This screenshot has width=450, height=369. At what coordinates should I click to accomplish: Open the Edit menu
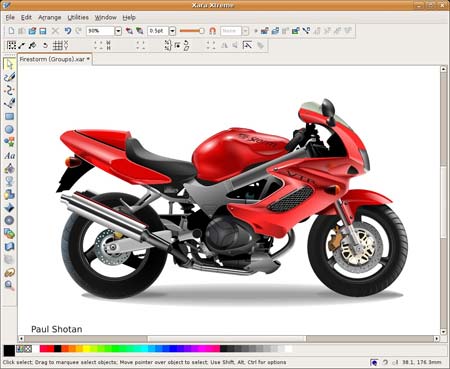[x=26, y=17]
